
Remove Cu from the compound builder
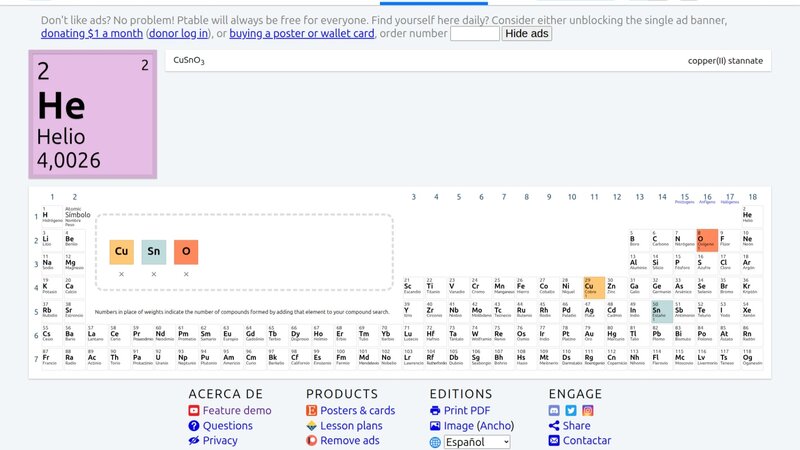122,274
